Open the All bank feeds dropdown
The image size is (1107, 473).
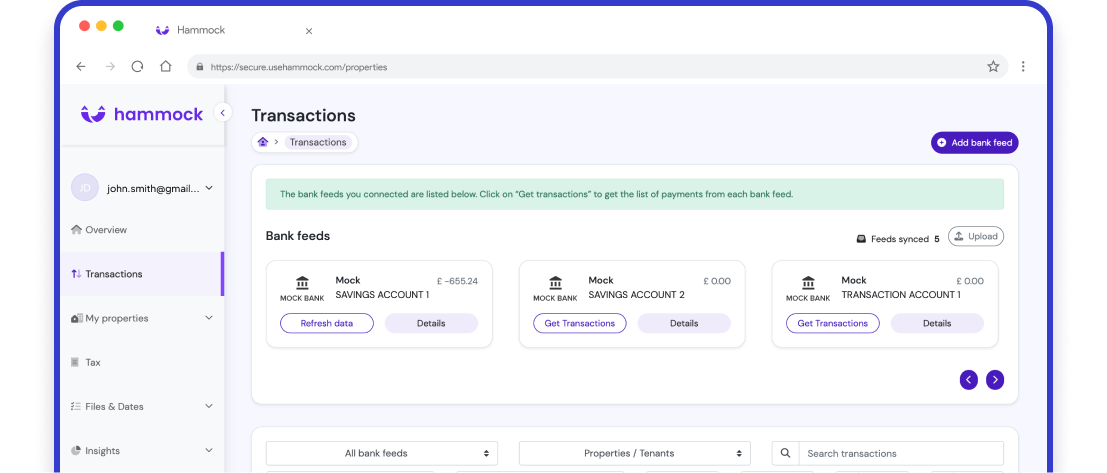point(381,453)
